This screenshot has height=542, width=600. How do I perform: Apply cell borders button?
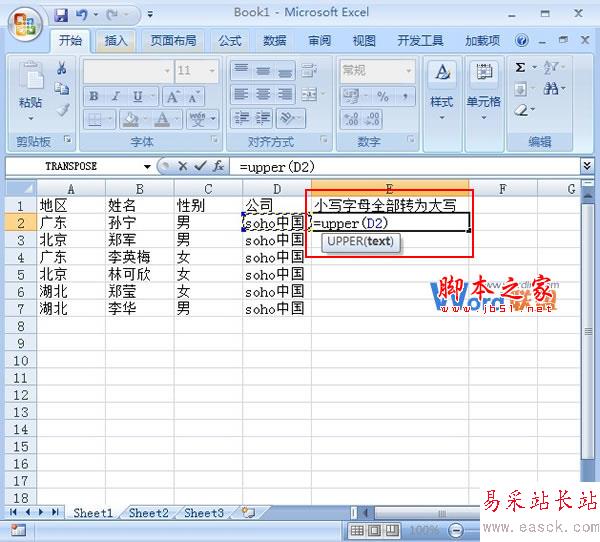(95, 120)
